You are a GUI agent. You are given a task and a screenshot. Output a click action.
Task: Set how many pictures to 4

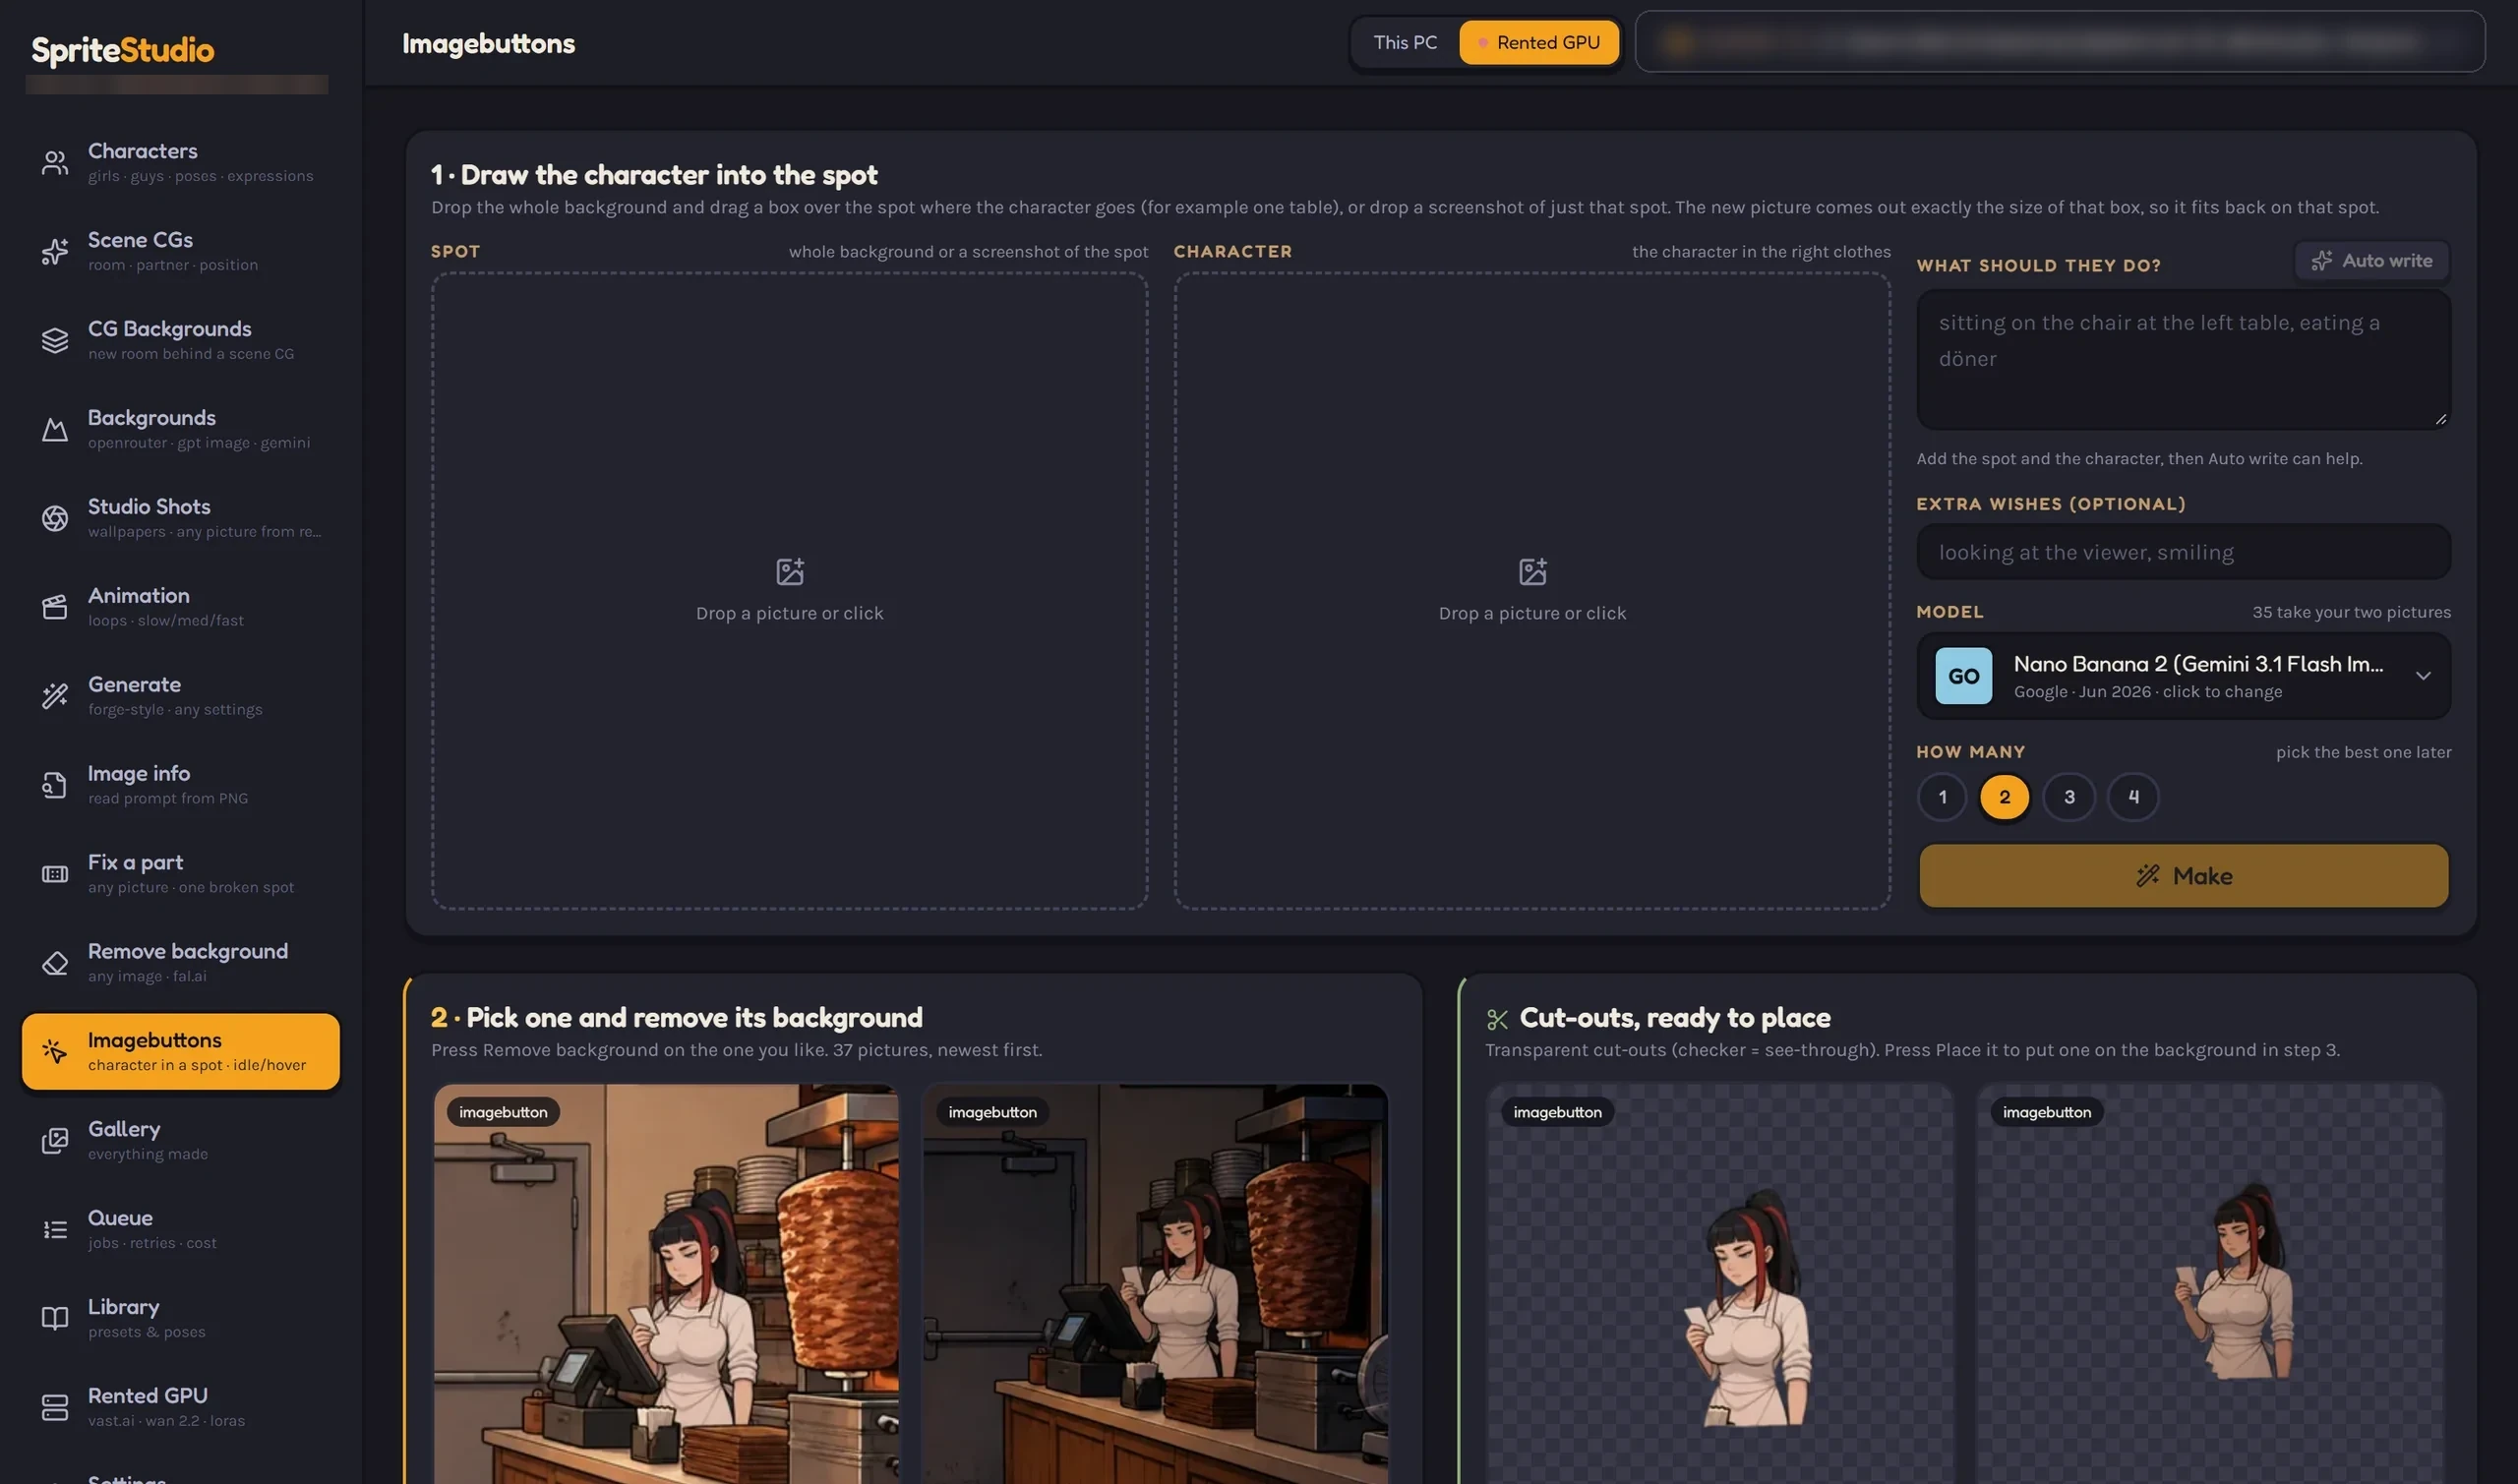point(2133,797)
